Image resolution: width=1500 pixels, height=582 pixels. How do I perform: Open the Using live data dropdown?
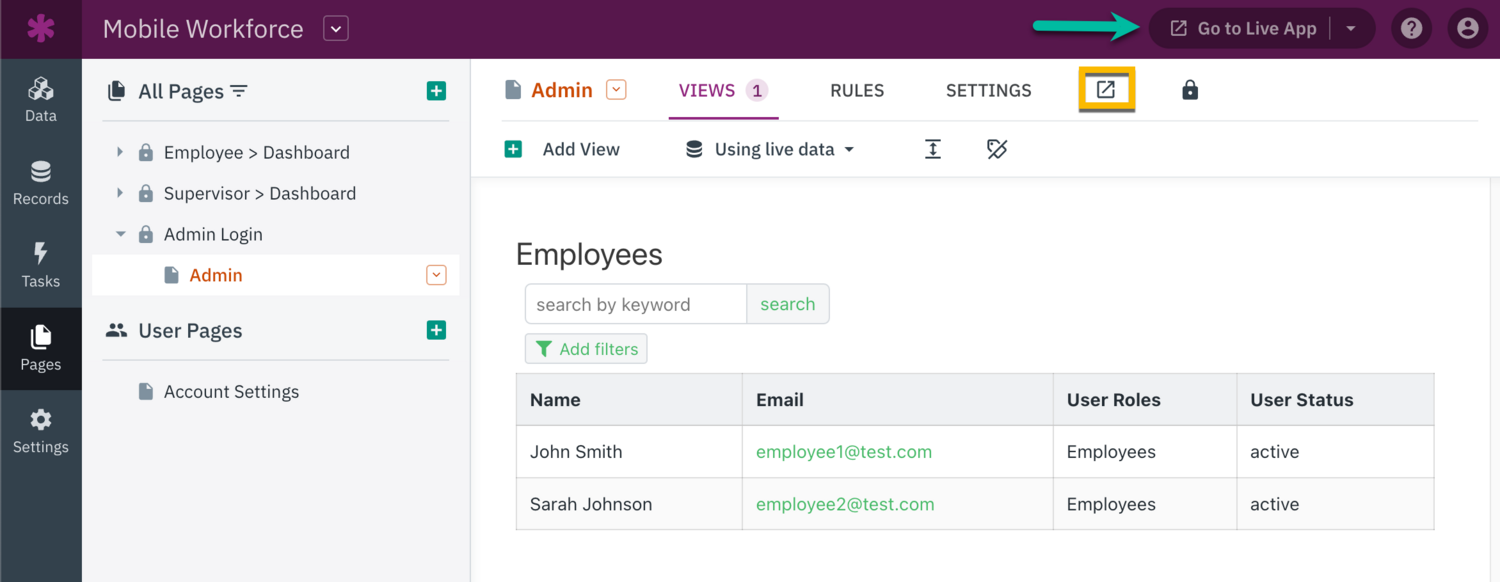[768, 148]
